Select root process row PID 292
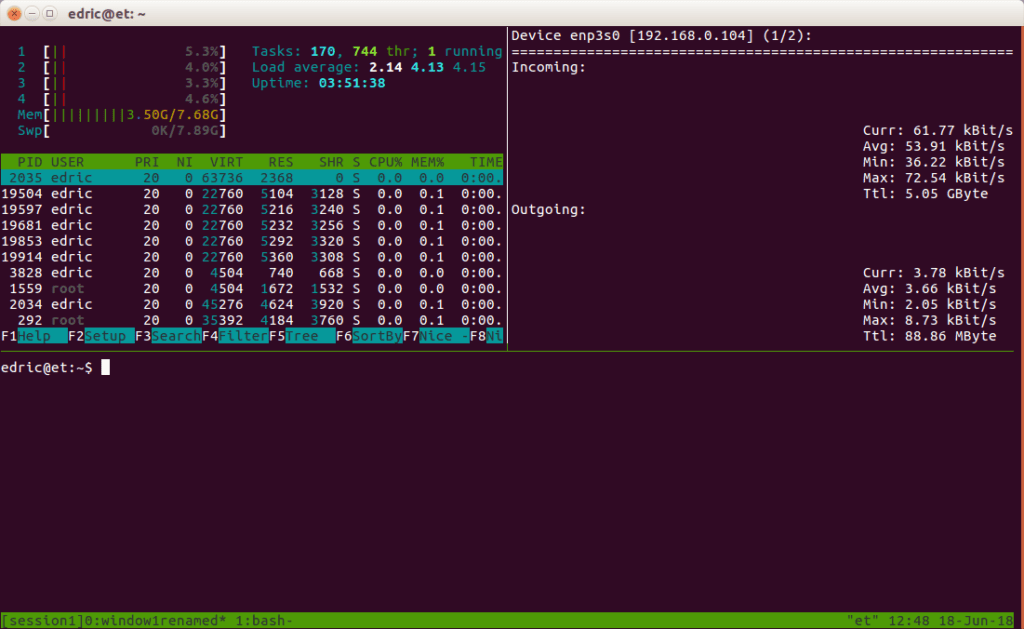This screenshot has width=1024, height=629. [252, 320]
